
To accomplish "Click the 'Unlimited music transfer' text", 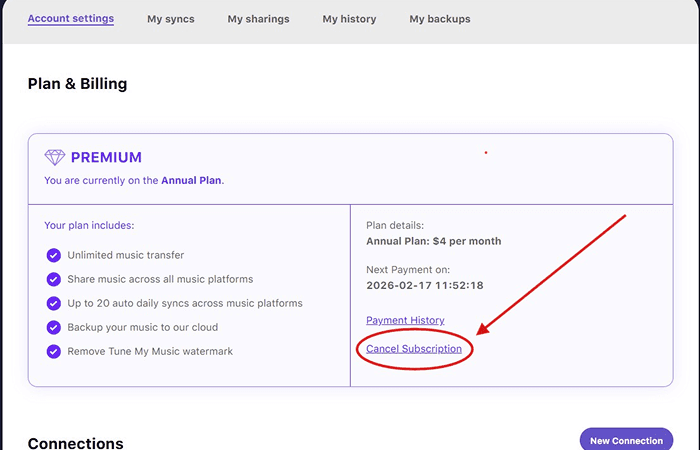I will pyautogui.click(x=125, y=255).
